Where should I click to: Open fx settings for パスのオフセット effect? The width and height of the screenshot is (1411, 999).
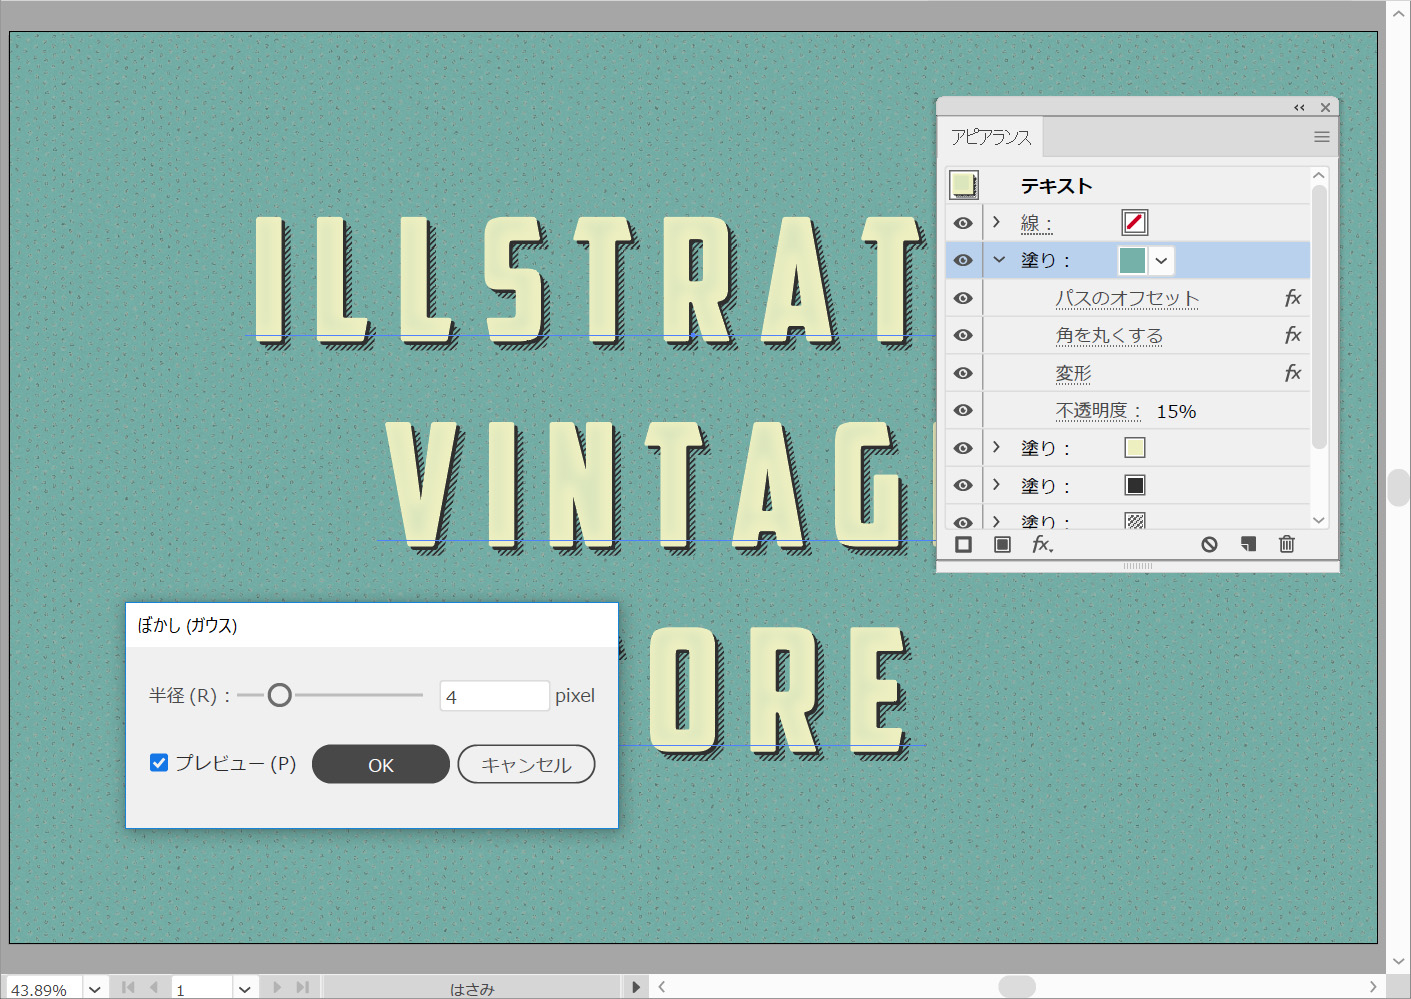click(x=1292, y=298)
